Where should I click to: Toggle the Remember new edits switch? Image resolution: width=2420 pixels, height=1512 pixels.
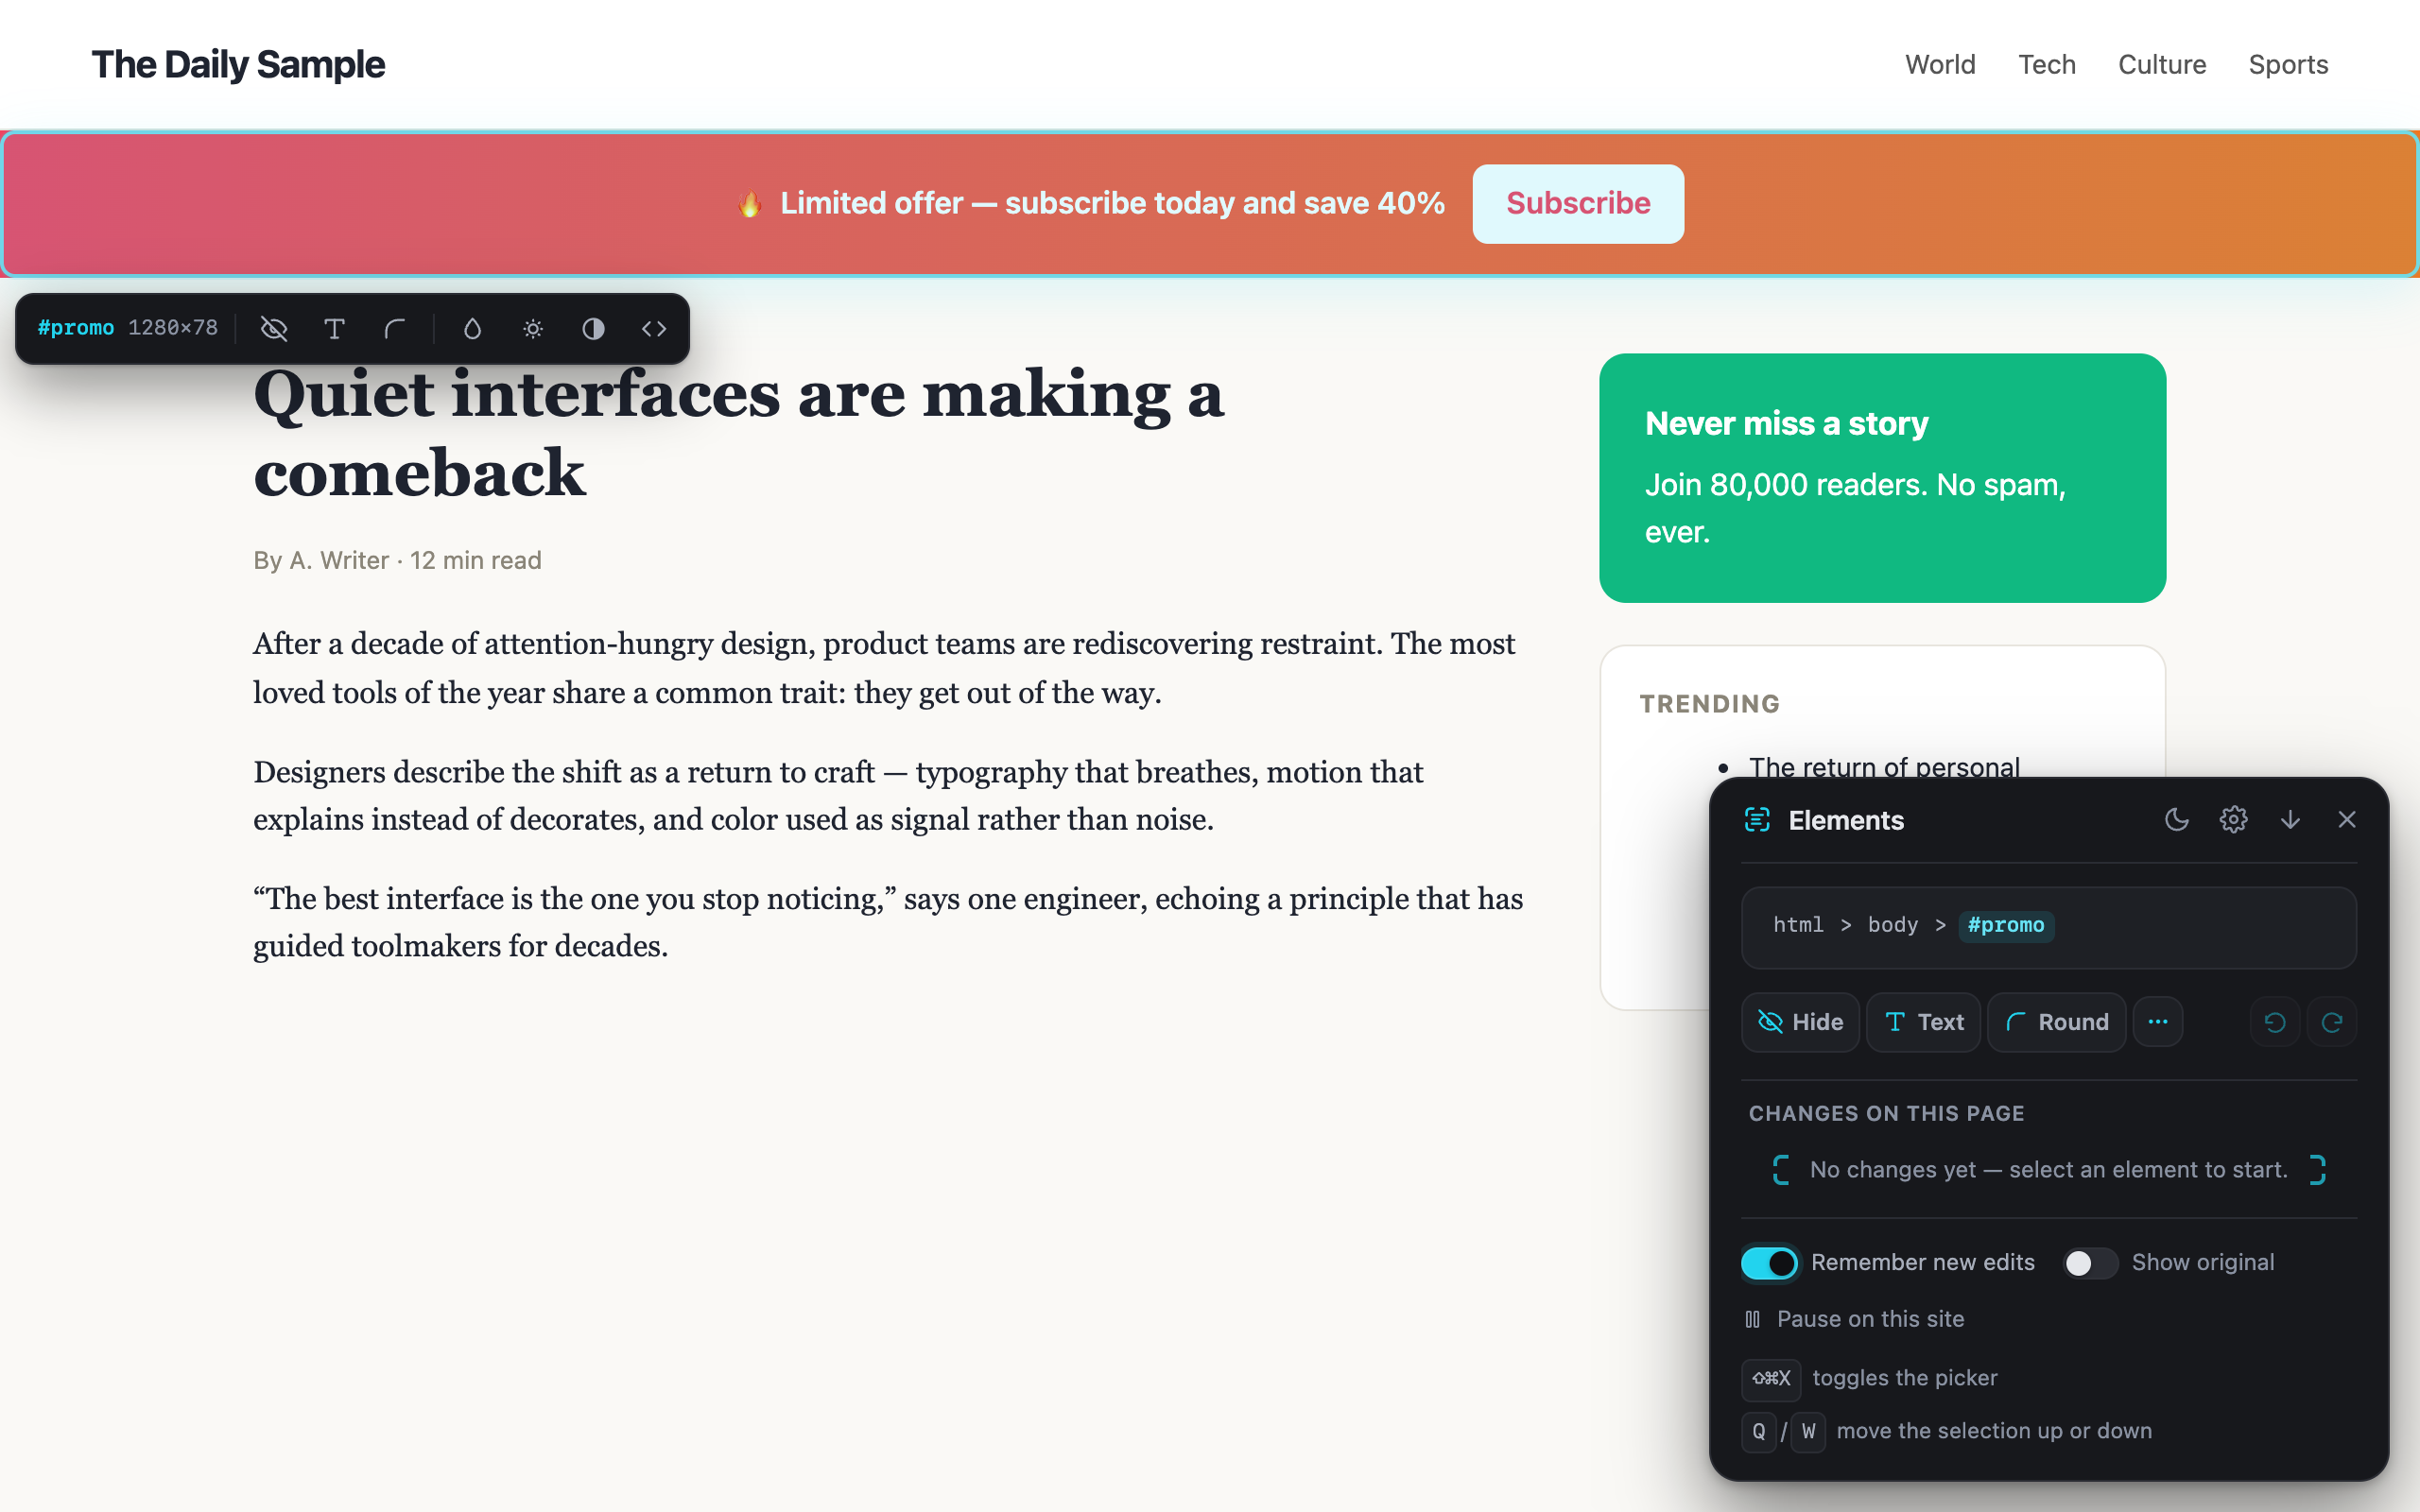coord(1769,1263)
